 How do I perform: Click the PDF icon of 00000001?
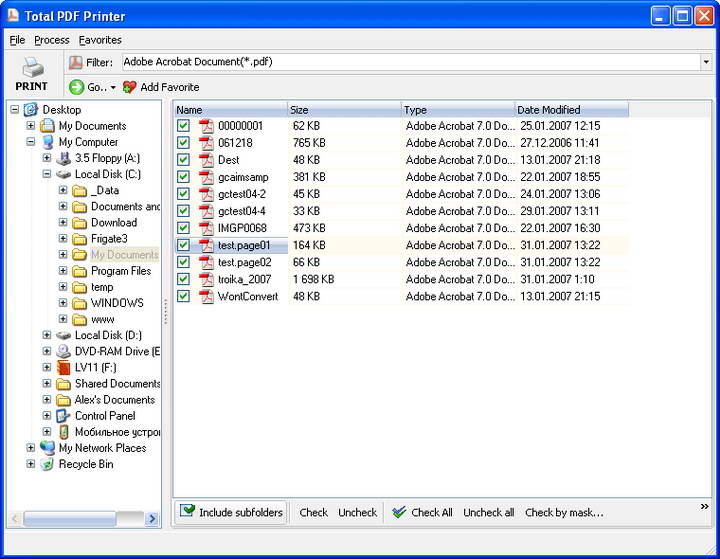[206, 126]
